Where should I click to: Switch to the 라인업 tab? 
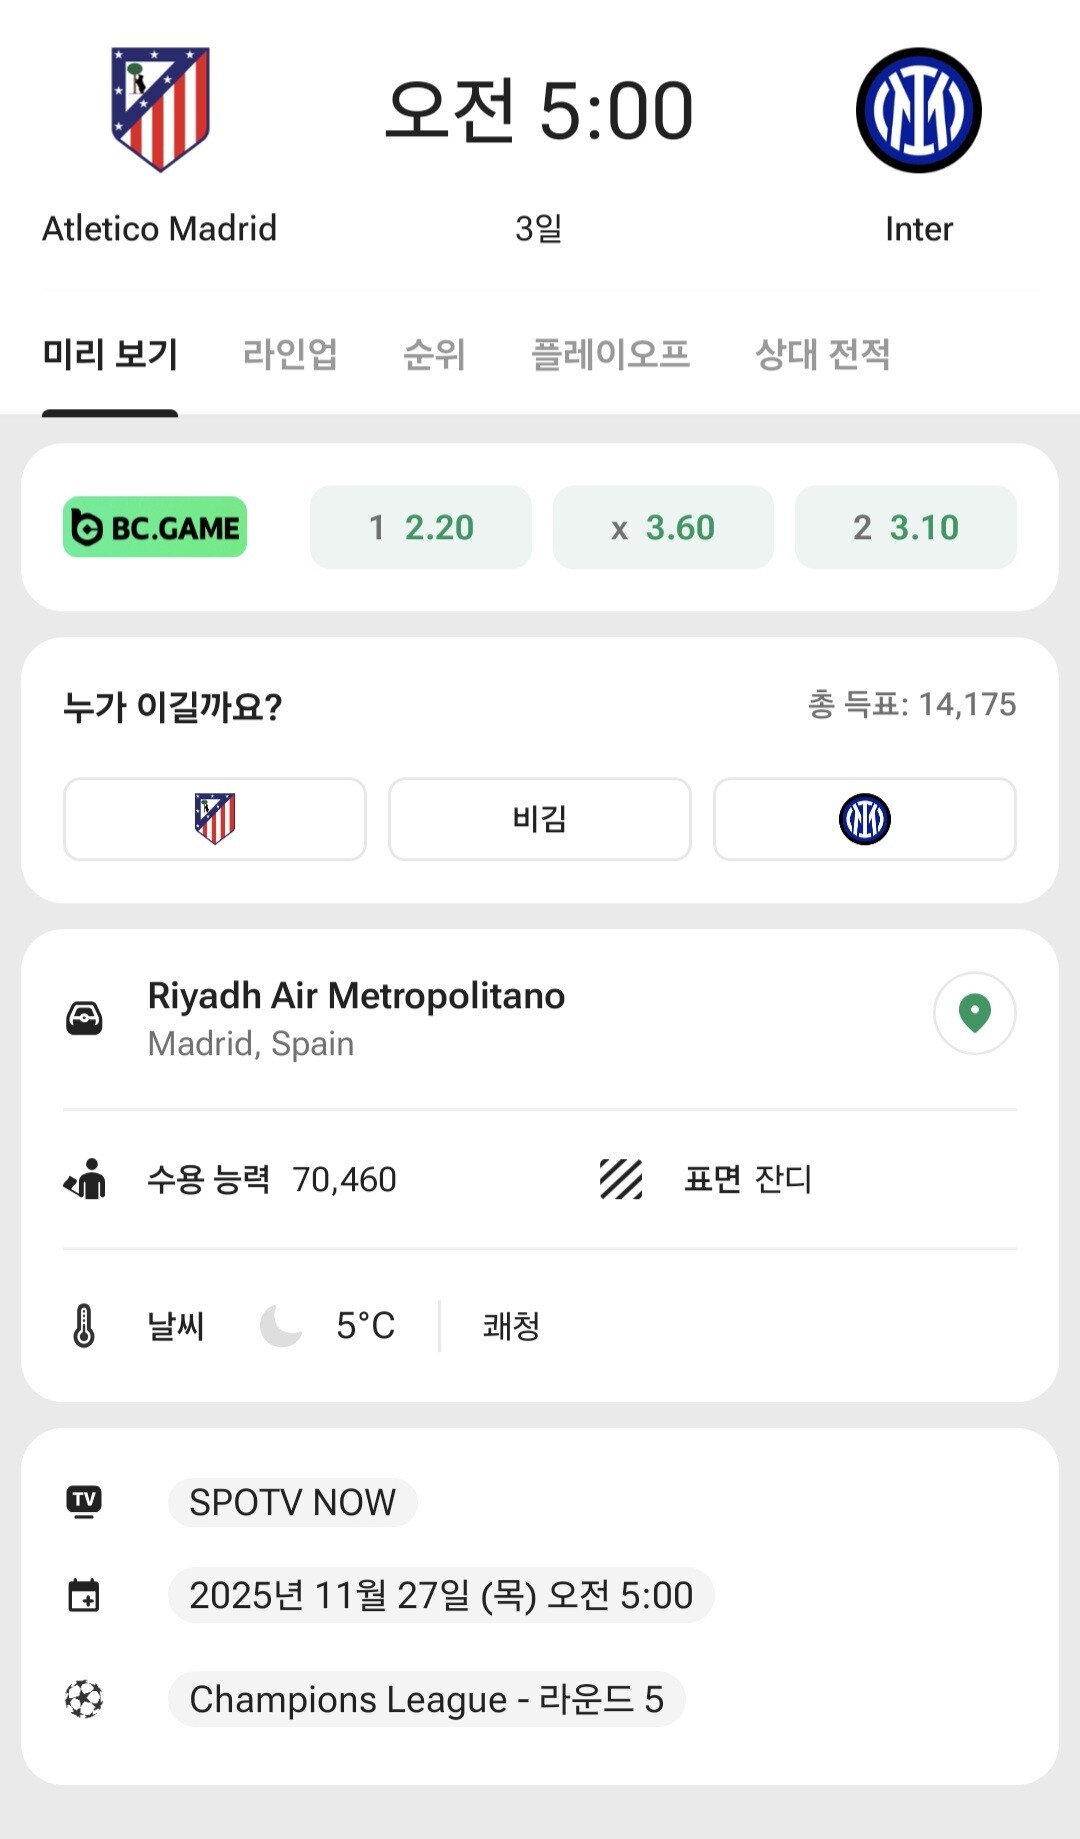click(290, 354)
